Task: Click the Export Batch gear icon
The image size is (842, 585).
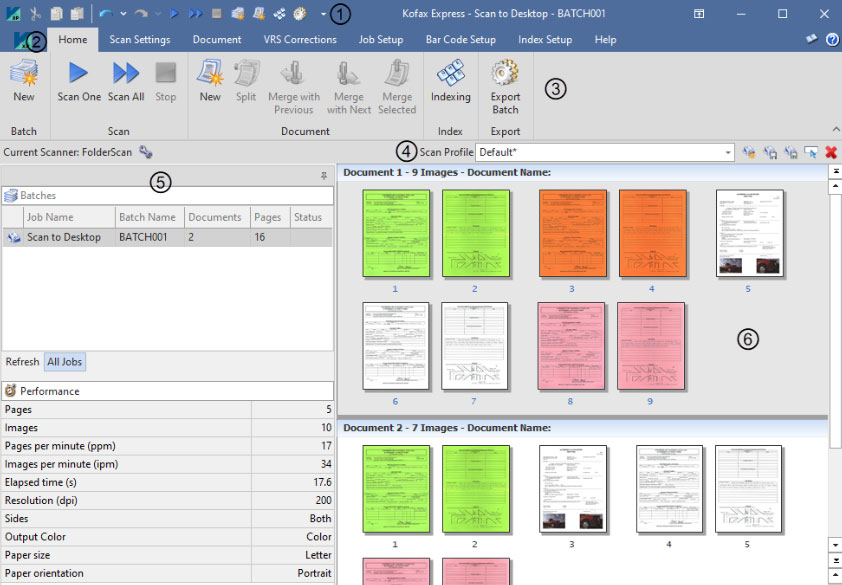Action: click(505, 74)
